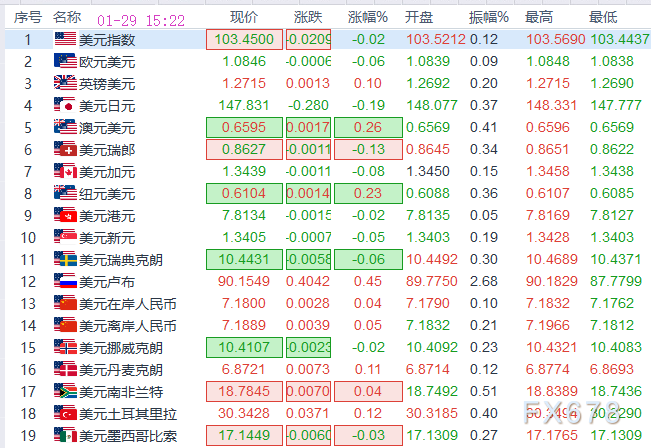This screenshot has width=651, height=448.
Task: Select the 美元日元 row name
Action: [x=107, y=106]
